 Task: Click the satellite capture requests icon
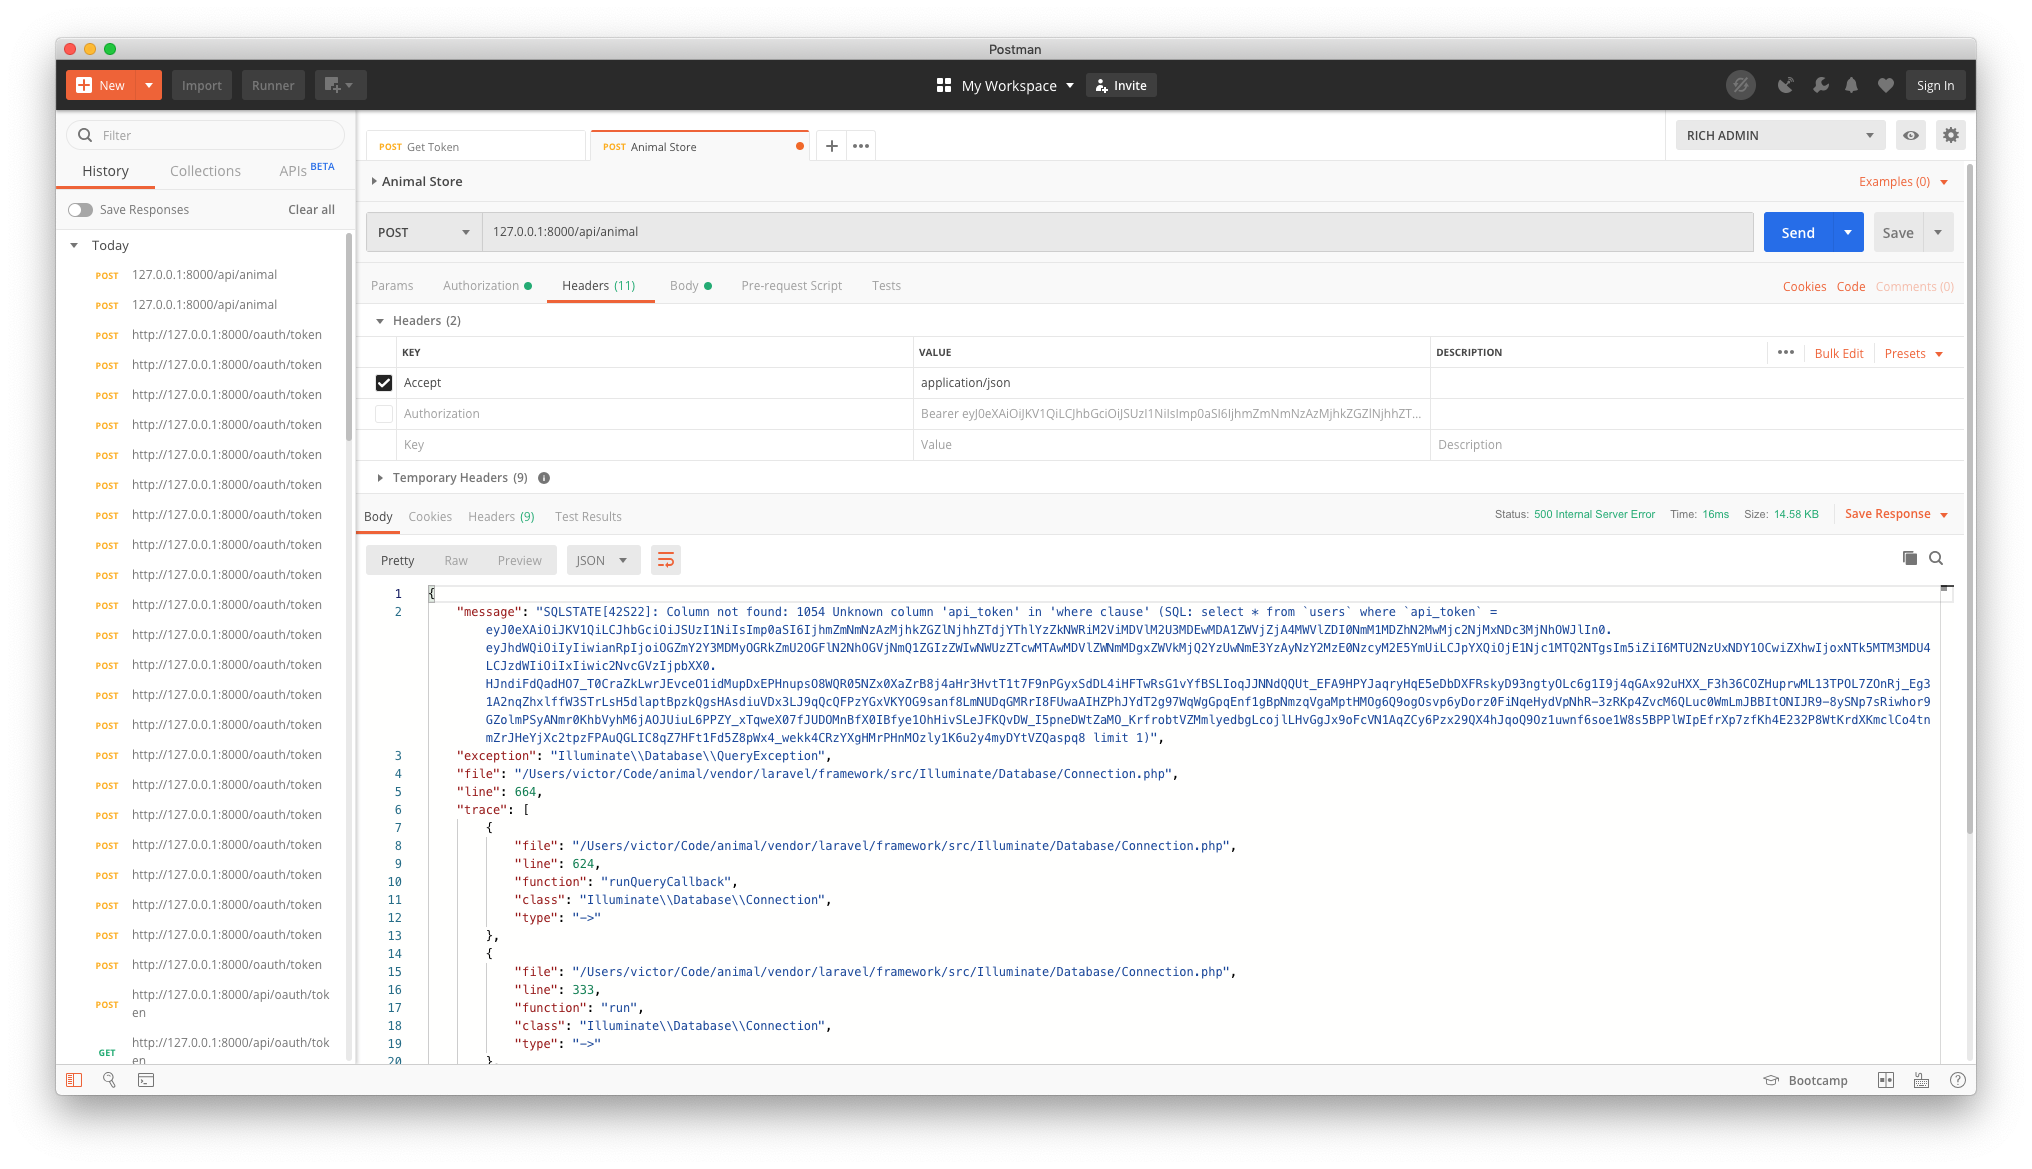(x=1786, y=86)
